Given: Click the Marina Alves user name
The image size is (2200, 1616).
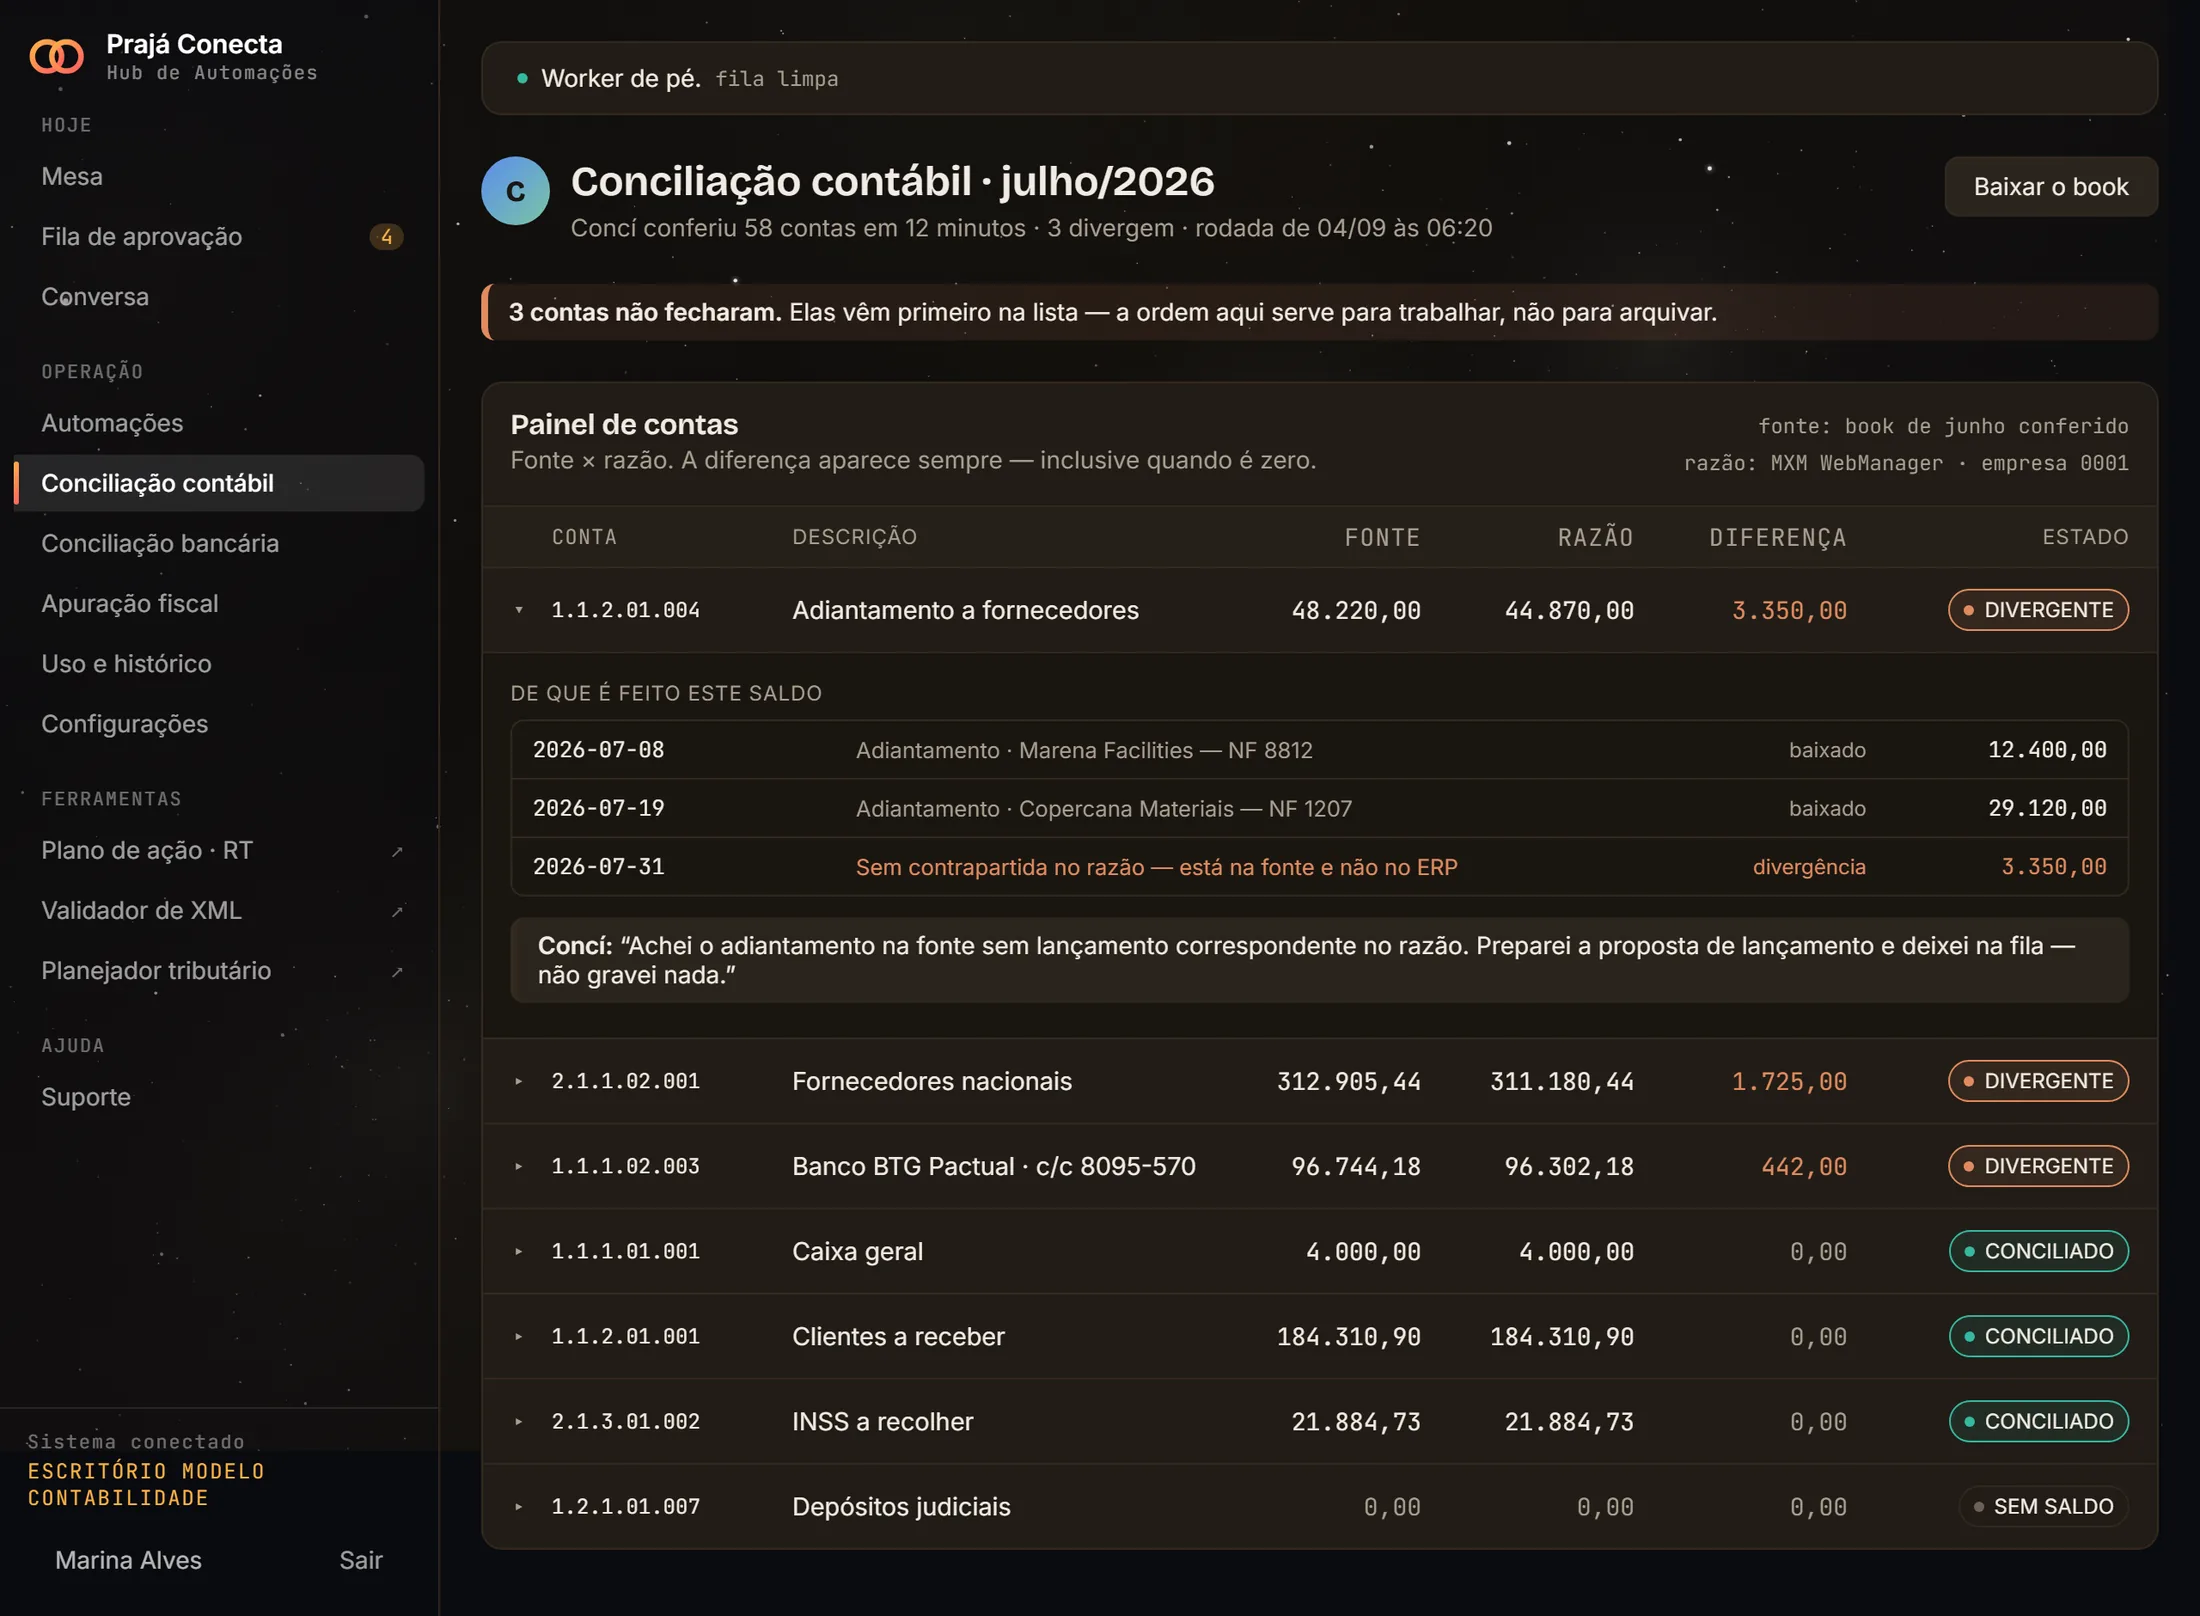Looking at the screenshot, I should coord(128,1560).
